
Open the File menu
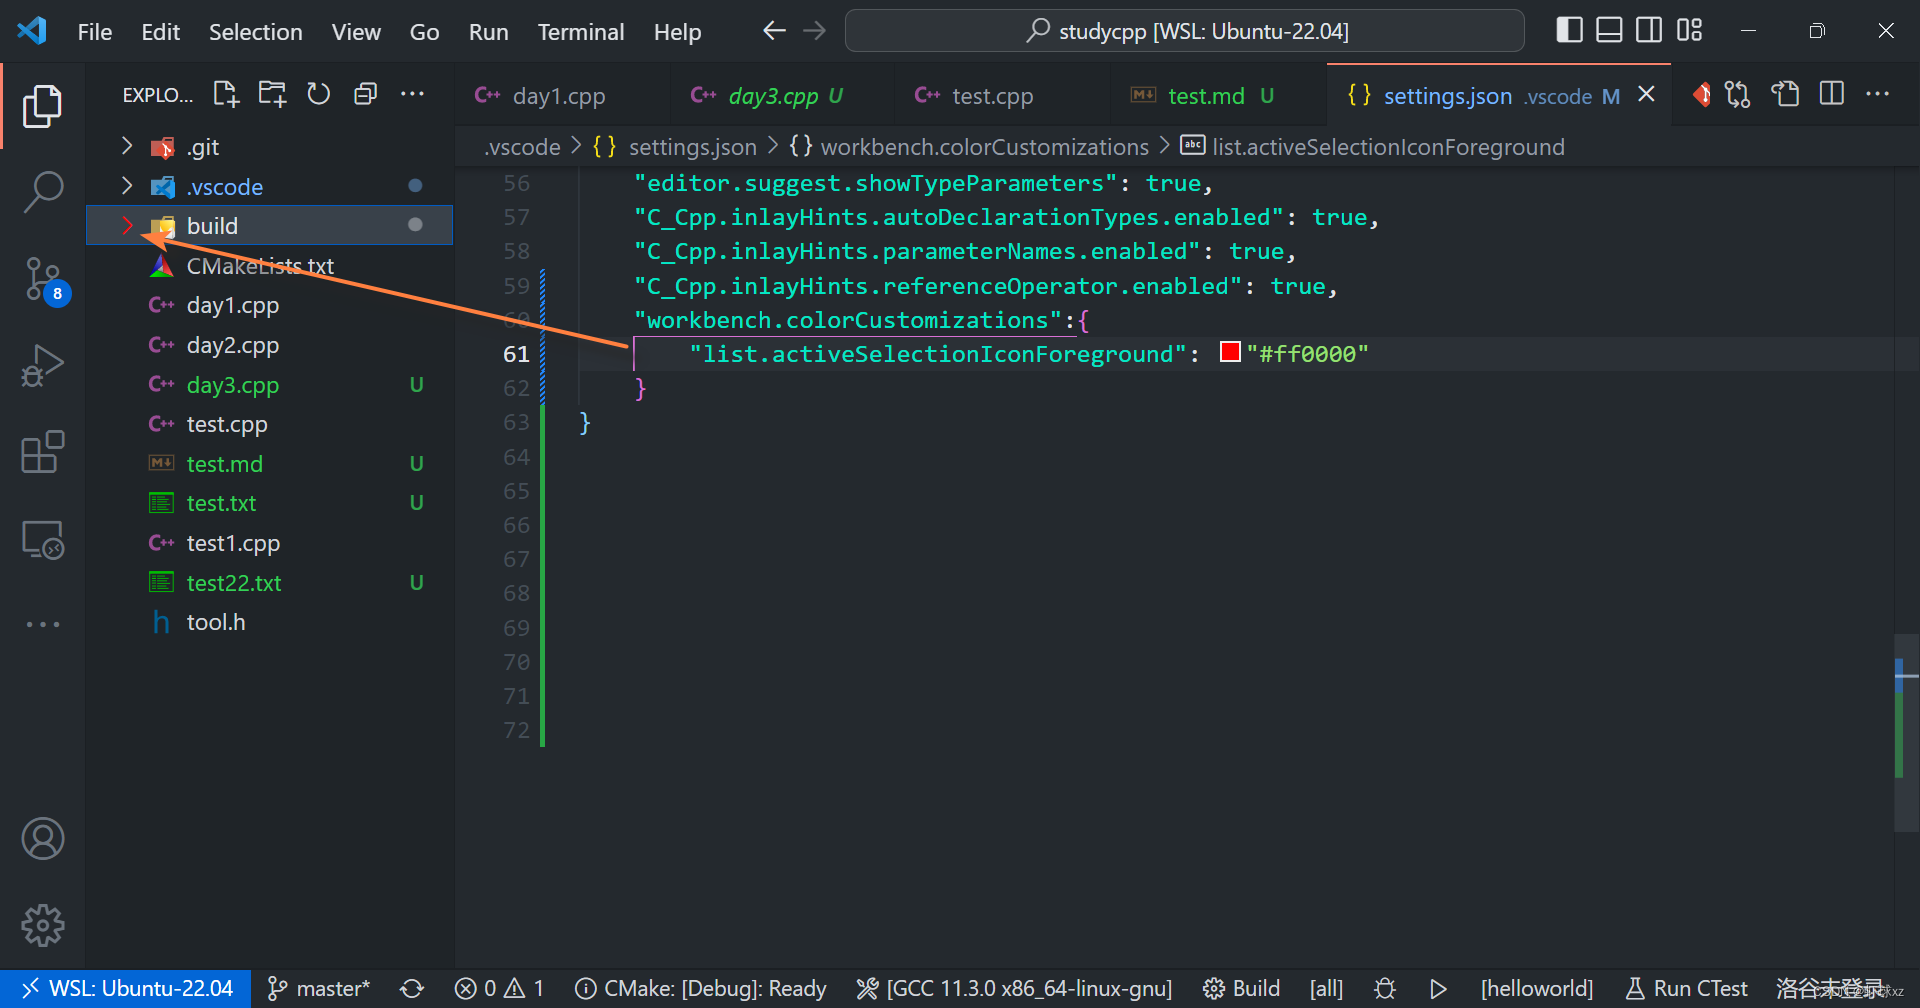point(95,32)
